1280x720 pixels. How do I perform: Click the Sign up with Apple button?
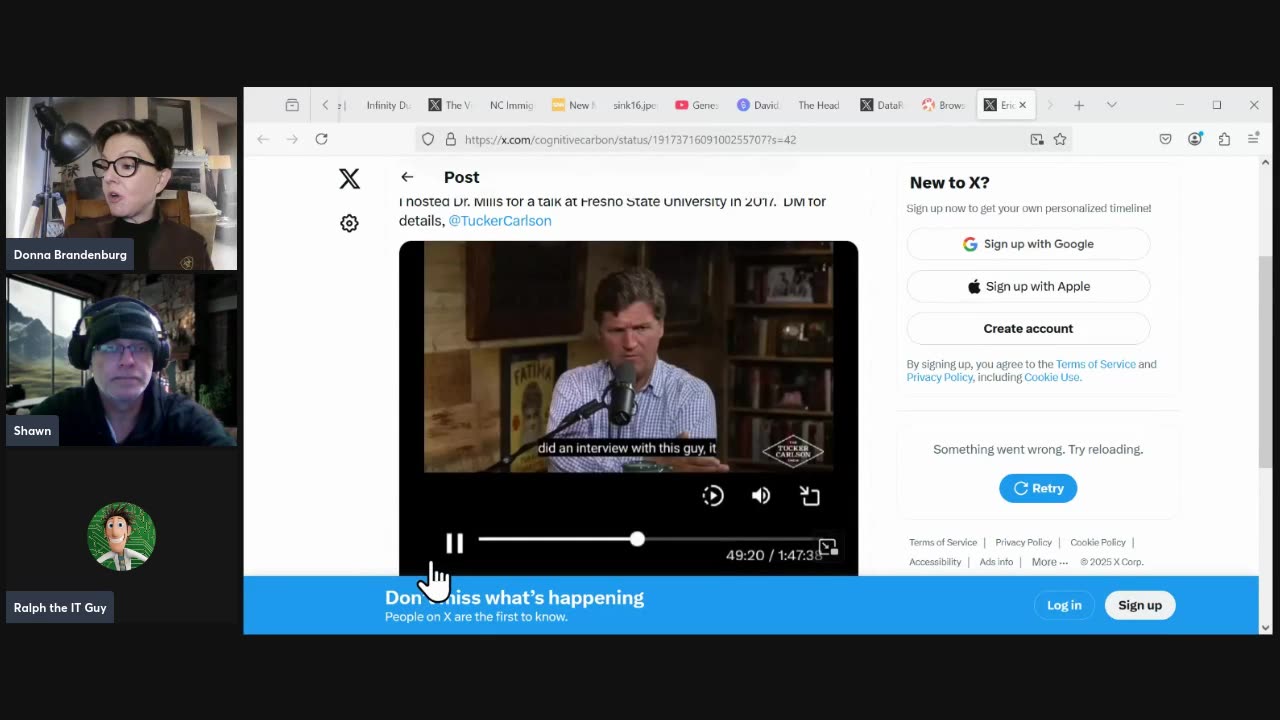[x=1028, y=286]
